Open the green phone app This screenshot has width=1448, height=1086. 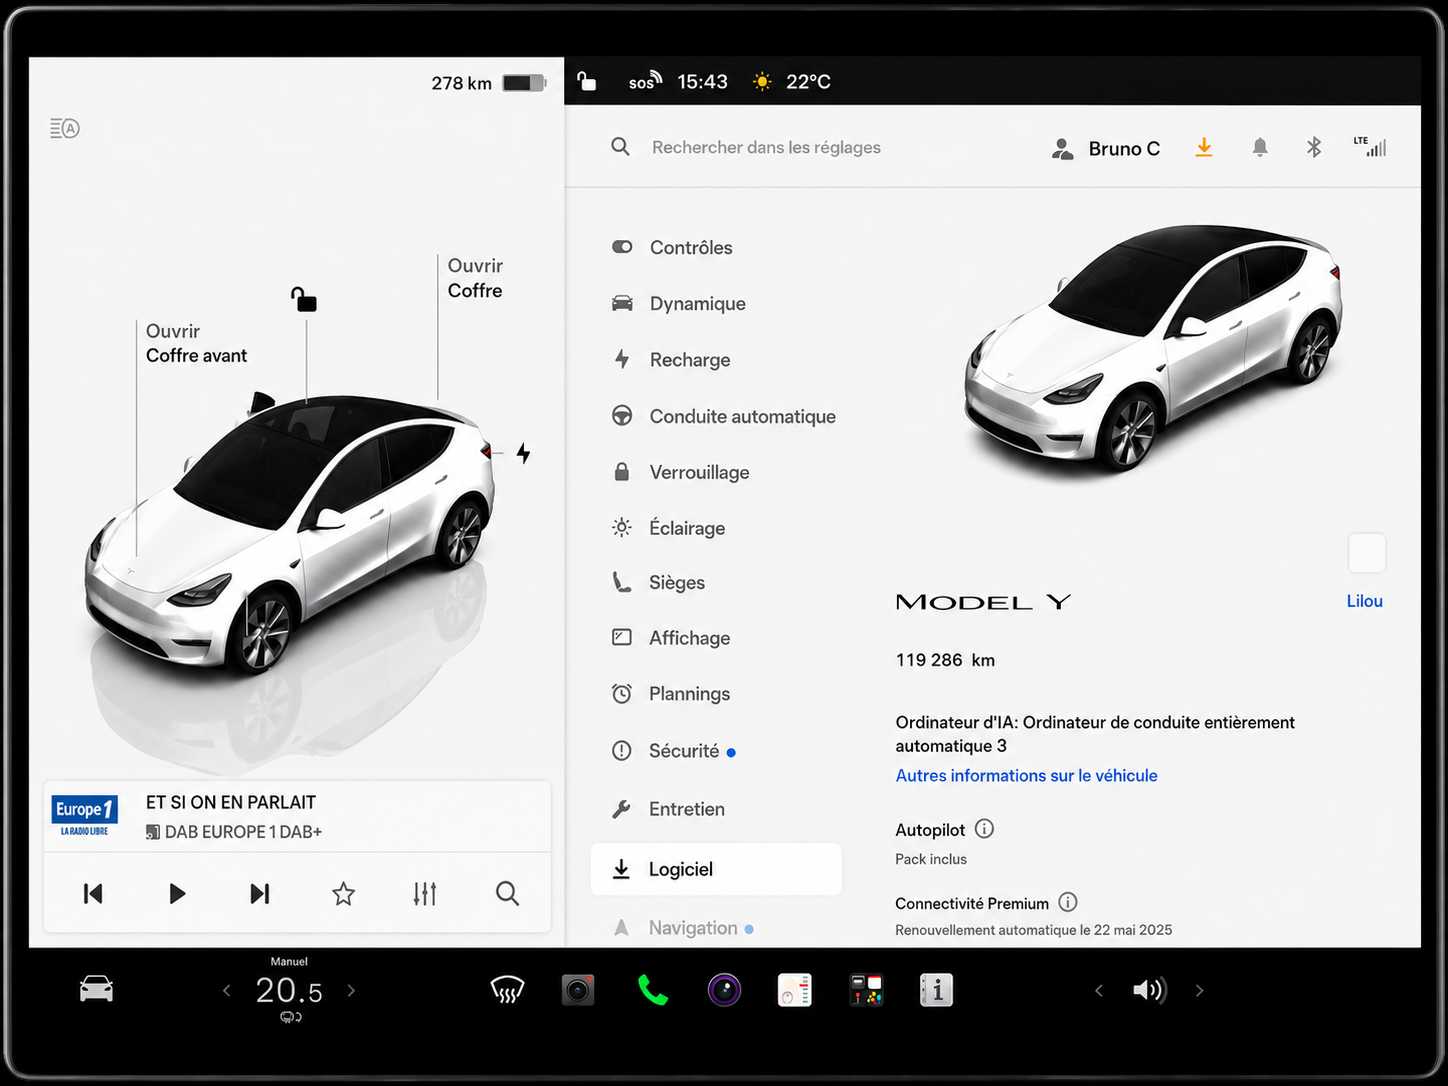coord(652,990)
